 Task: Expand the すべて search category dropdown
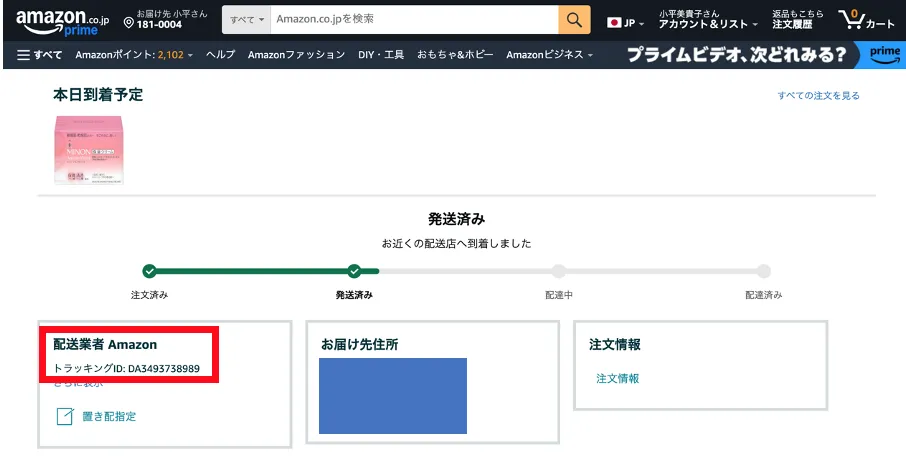pos(247,20)
